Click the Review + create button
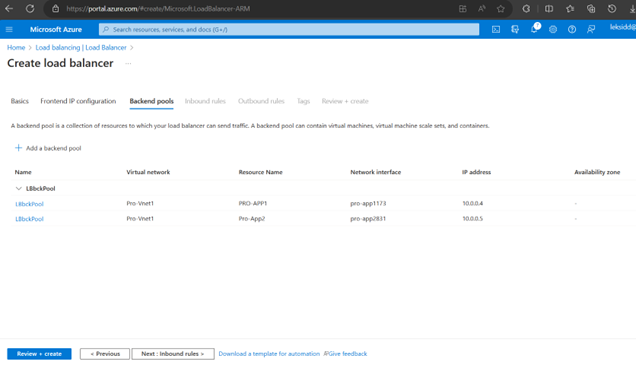The width and height of the screenshot is (636, 368). 39,354
